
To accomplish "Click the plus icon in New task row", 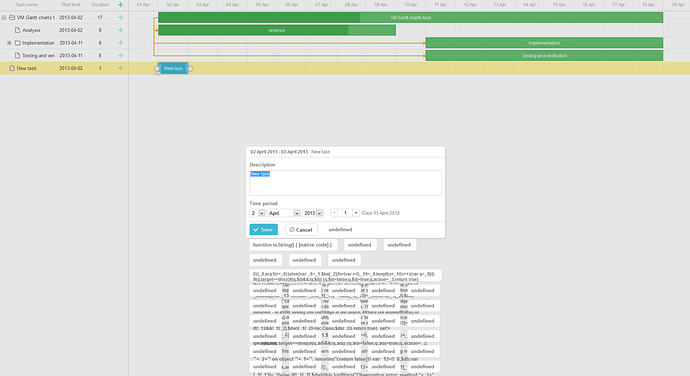I will click(121, 68).
